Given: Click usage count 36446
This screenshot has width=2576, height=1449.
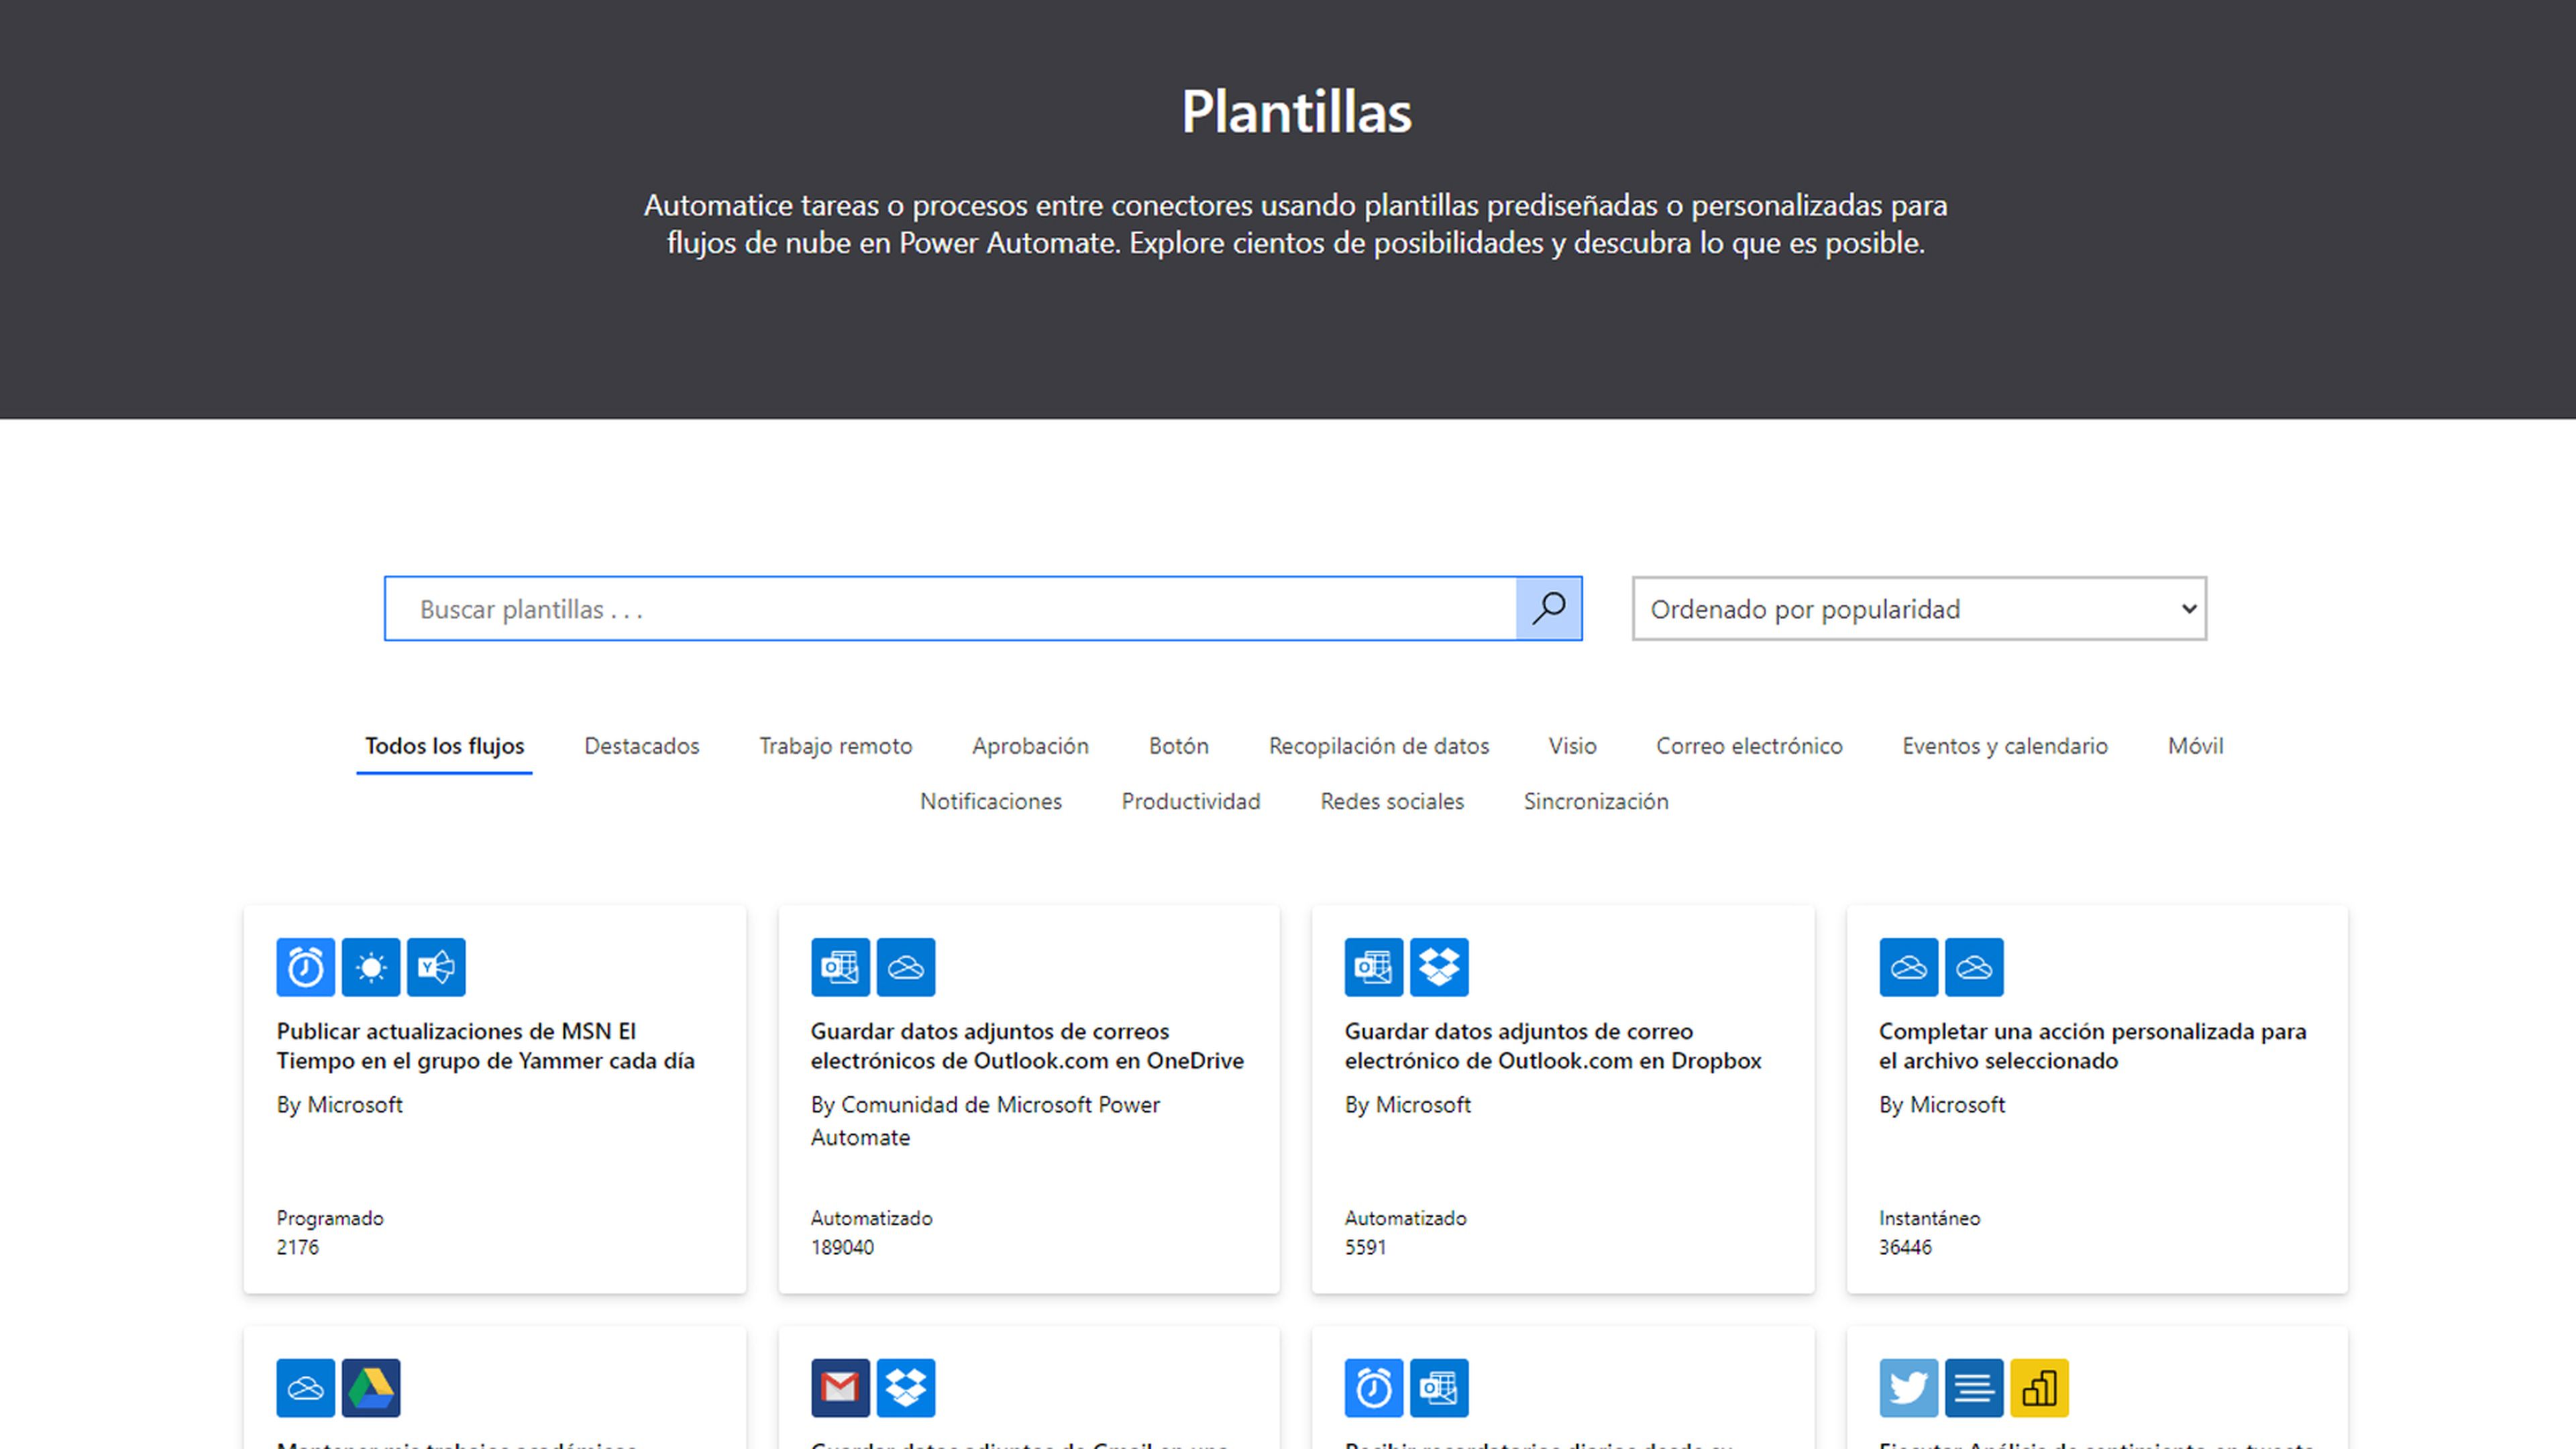Looking at the screenshot, I should [x=1905, y=1247].
